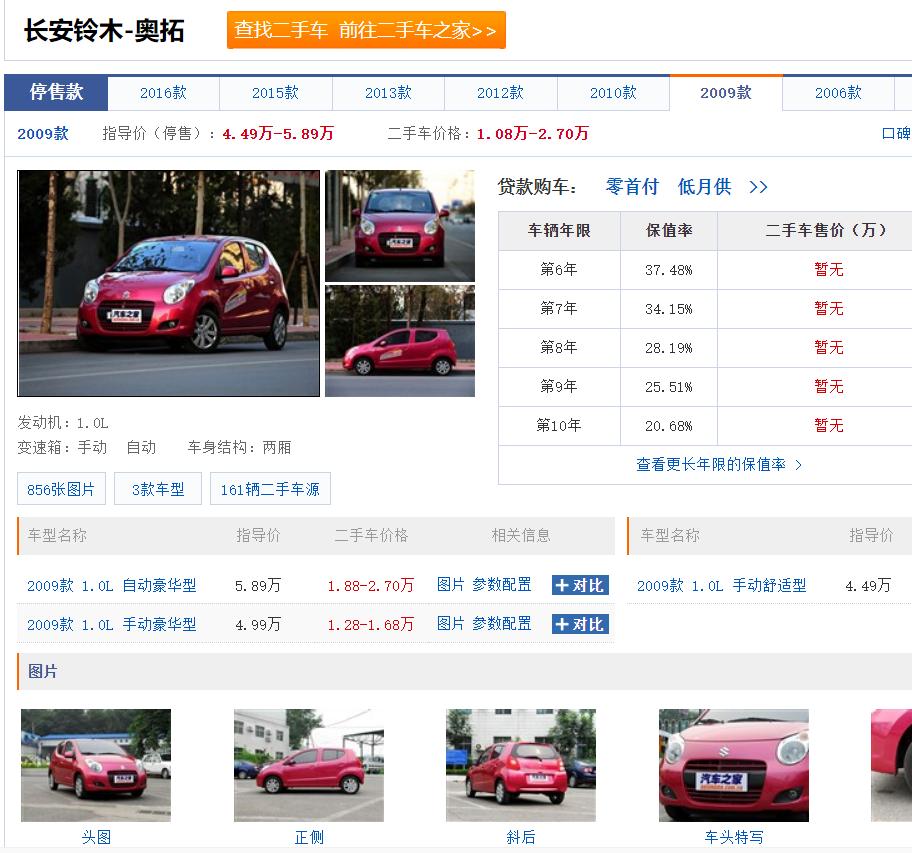Click the 低月供 loan link
The image size is (912, 853).
704,187
